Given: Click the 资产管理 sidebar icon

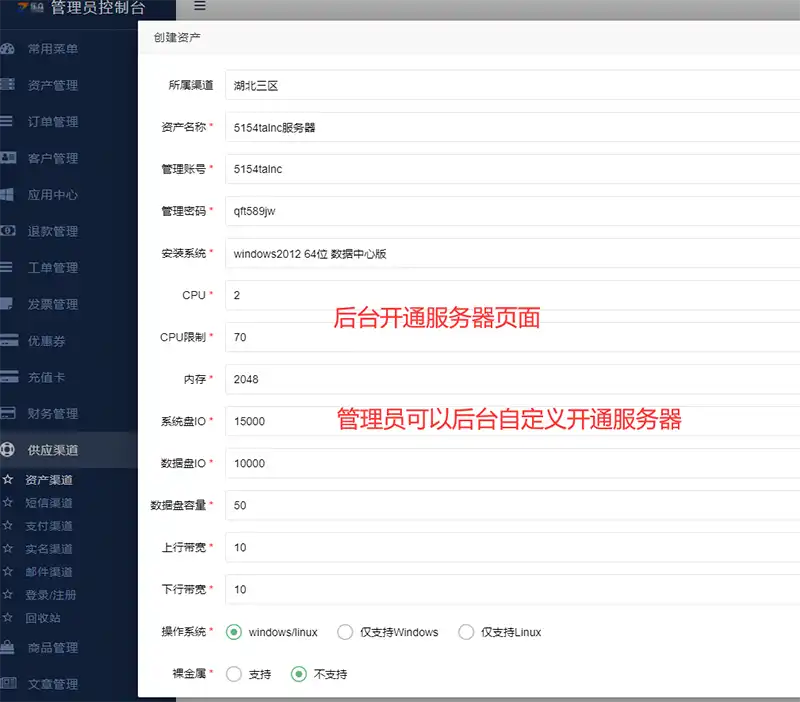Looking at the screenshot, I should (7, 84).
